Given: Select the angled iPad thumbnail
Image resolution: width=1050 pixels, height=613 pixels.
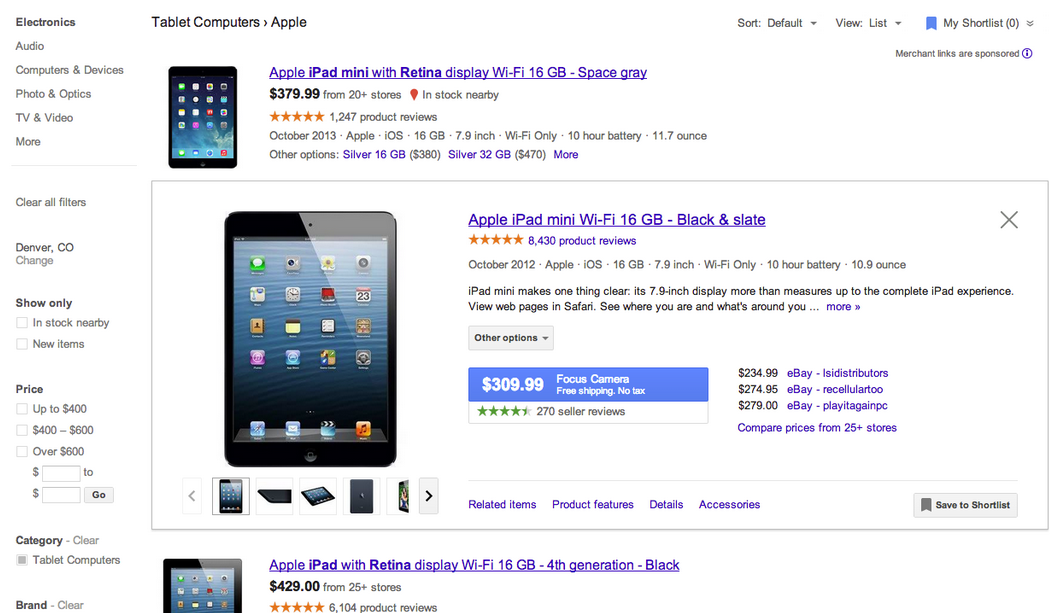Looking at the screenshot, I should 318,496.
